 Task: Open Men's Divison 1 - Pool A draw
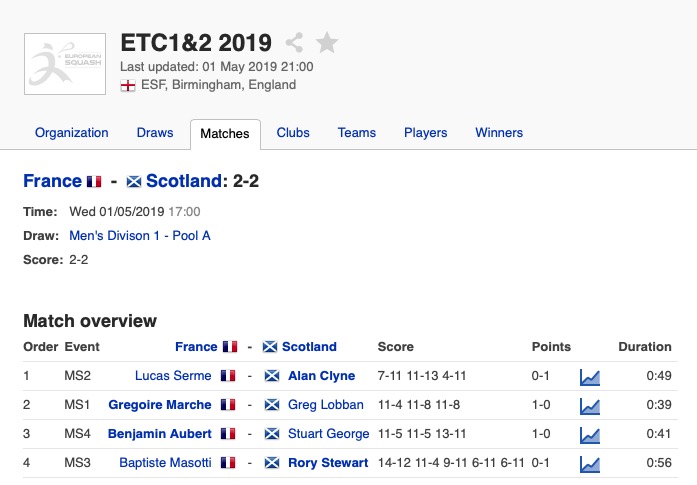pyautogui.click(x=140, y=236)
